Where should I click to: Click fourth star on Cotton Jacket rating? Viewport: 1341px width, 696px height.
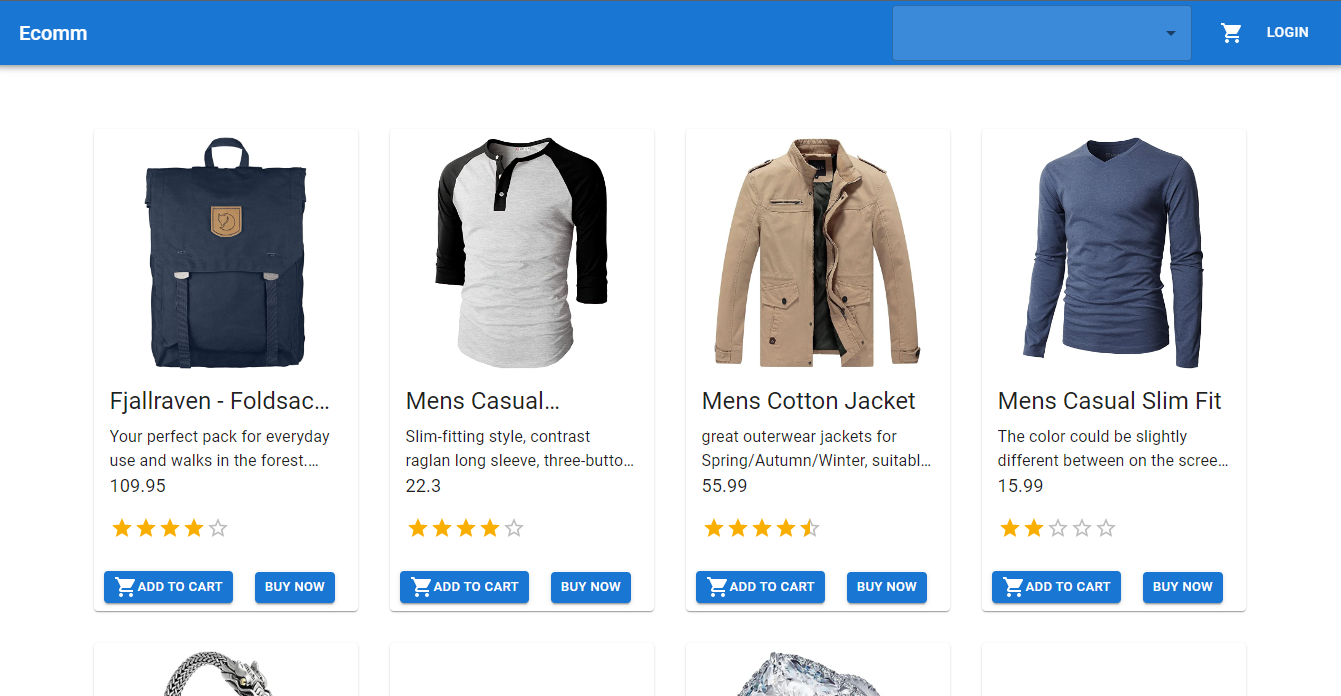click(786, 528)
